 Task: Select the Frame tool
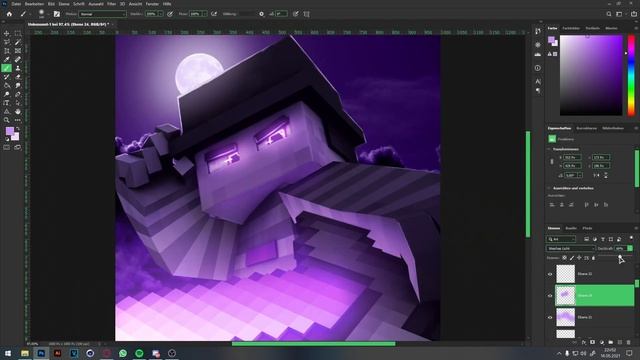18,51
